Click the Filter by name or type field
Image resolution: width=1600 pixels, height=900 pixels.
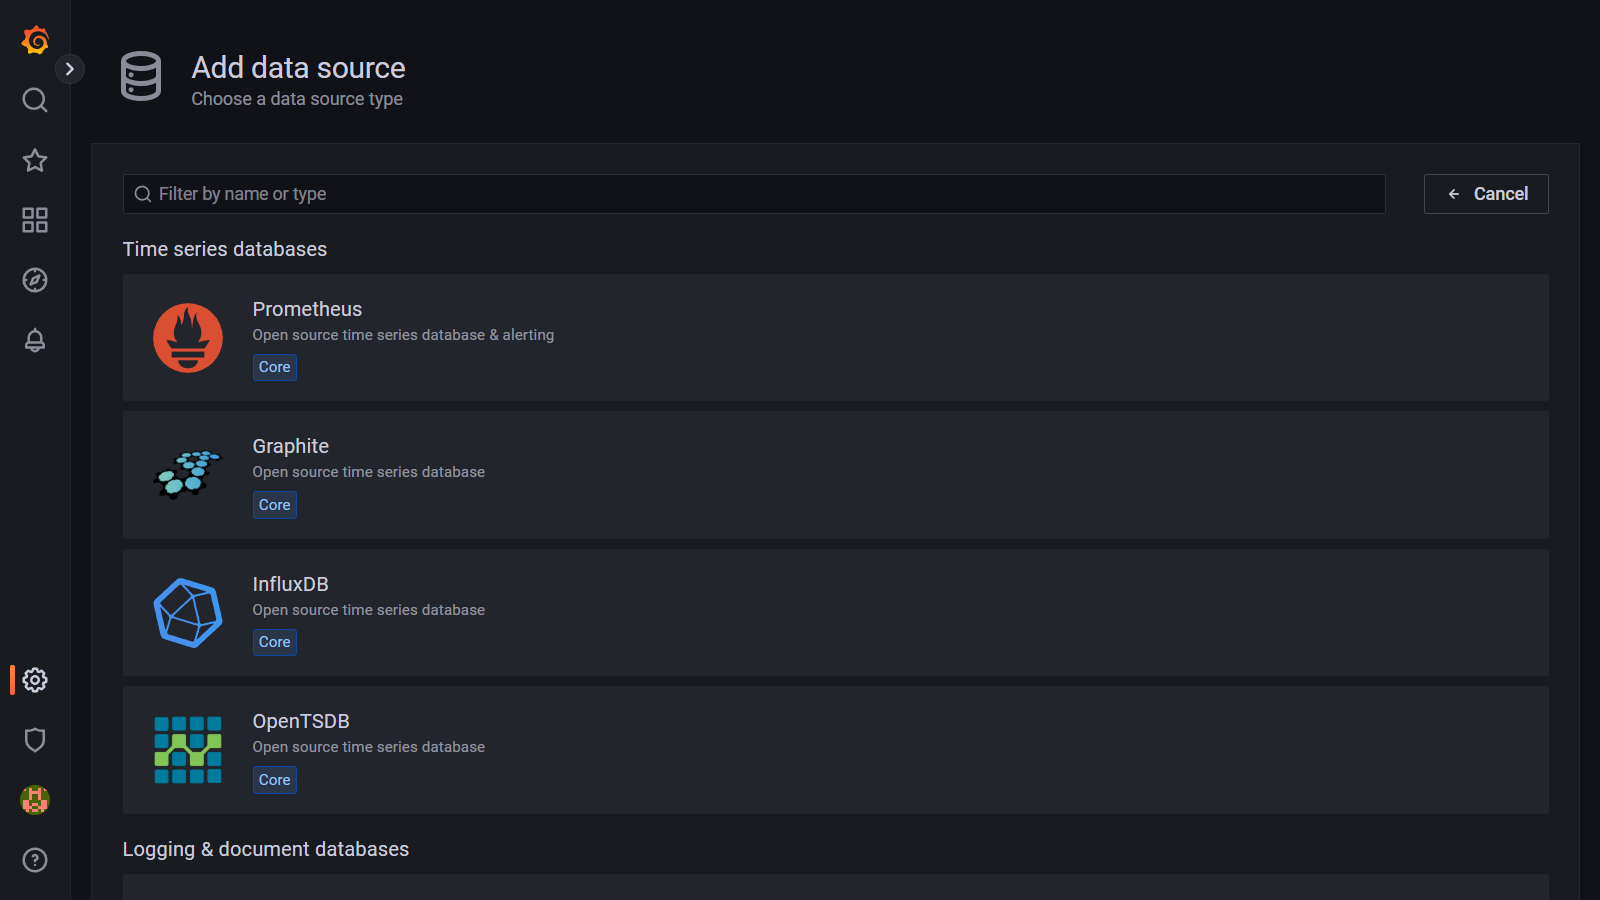(754, 194)
